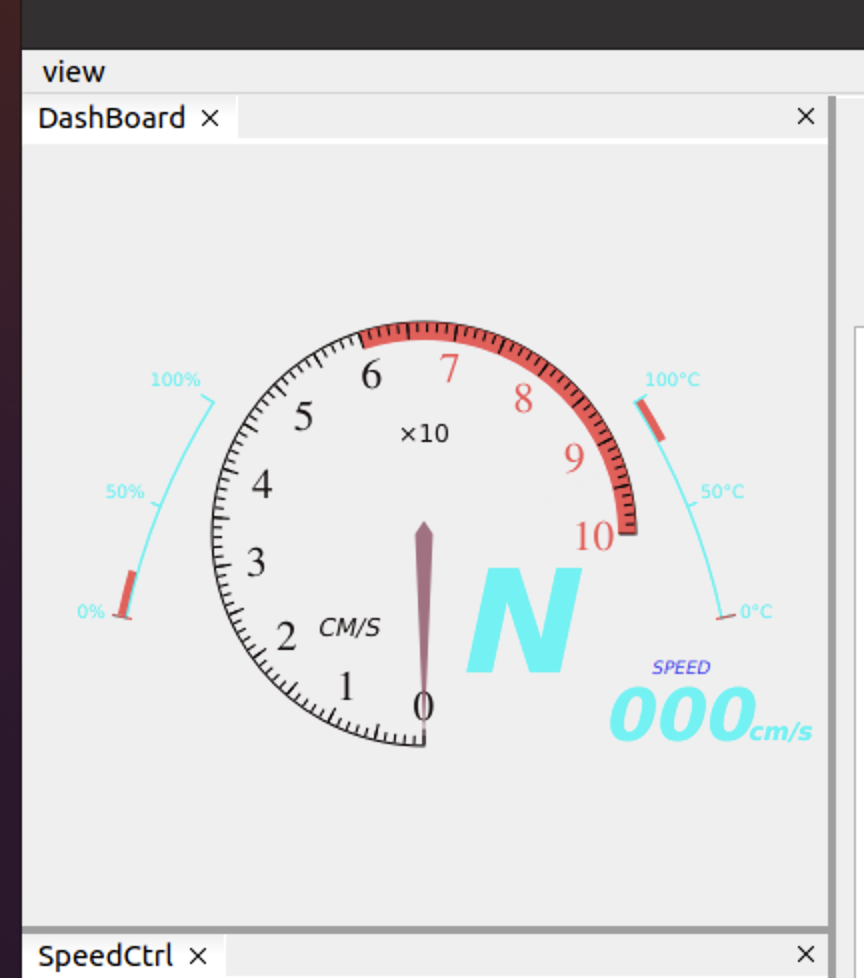
Task: Click the 100% label on the battery gauge
Action: pyautogui.click(x=174, y=380)
